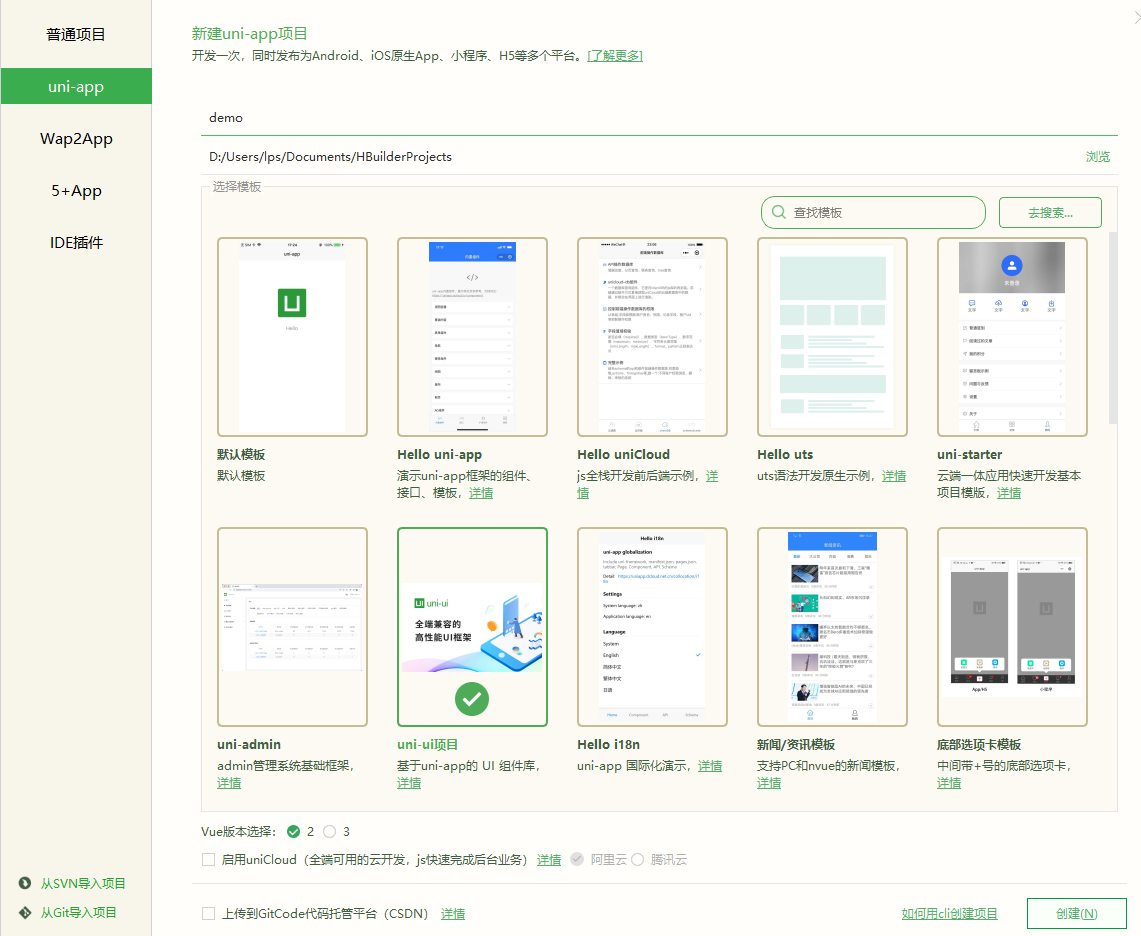Choose the Hello uniCloud template thumbnail
Image resolution: width=1141 pixels, height=936 pixels.
(652, 337)
